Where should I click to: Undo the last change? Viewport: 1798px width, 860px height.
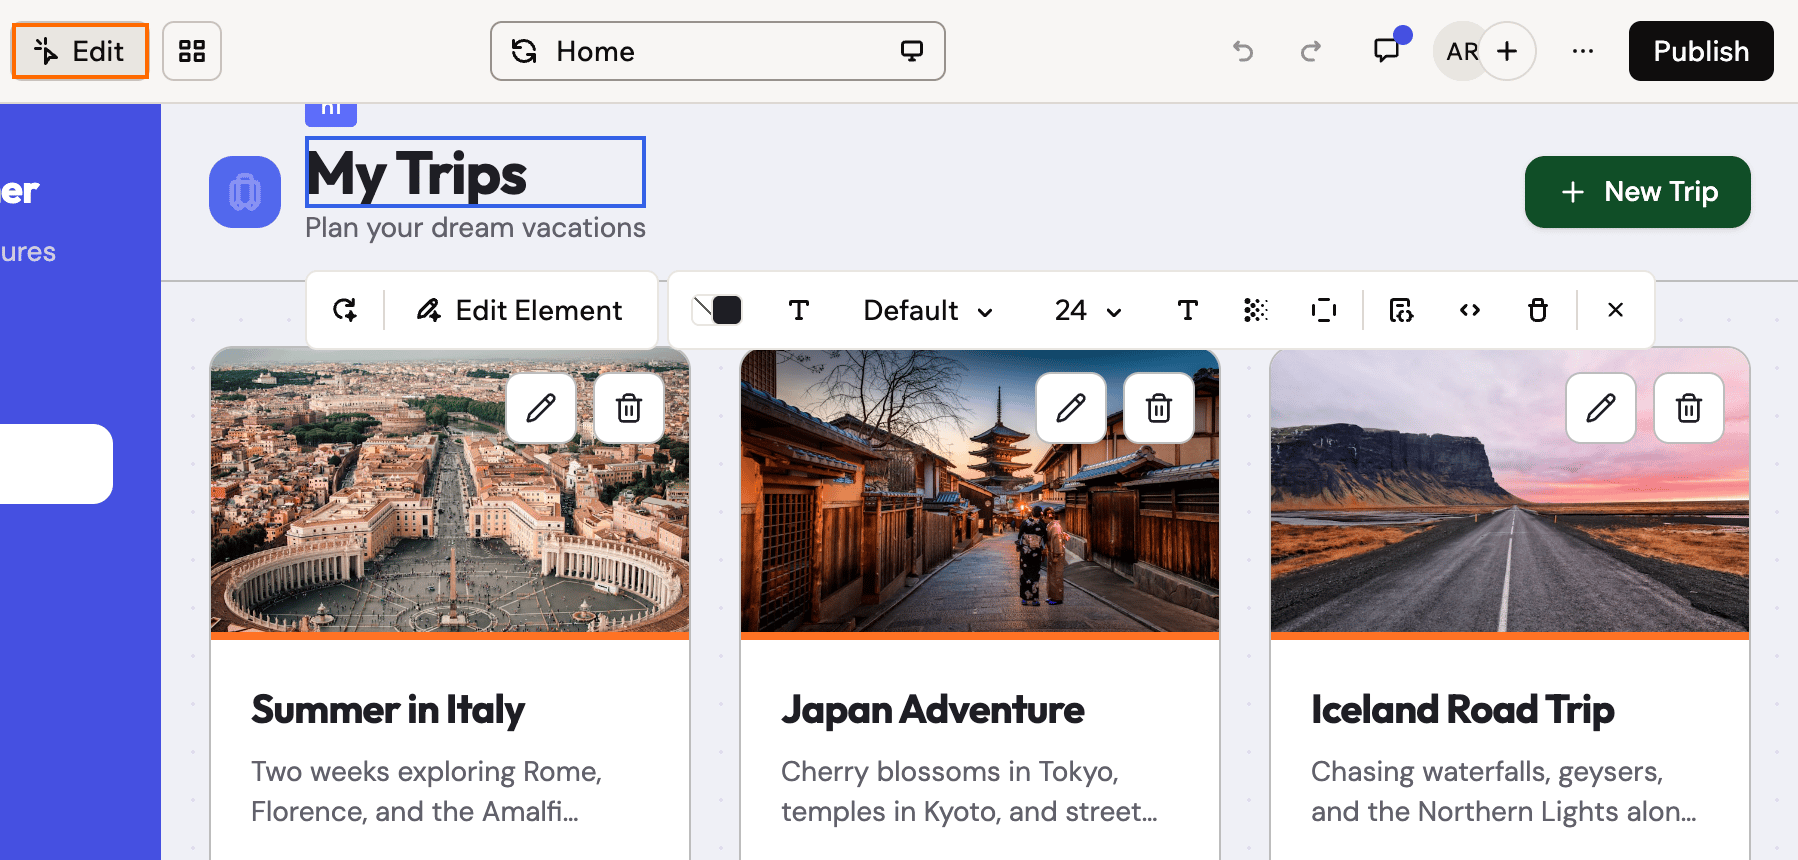(1243, 51)
